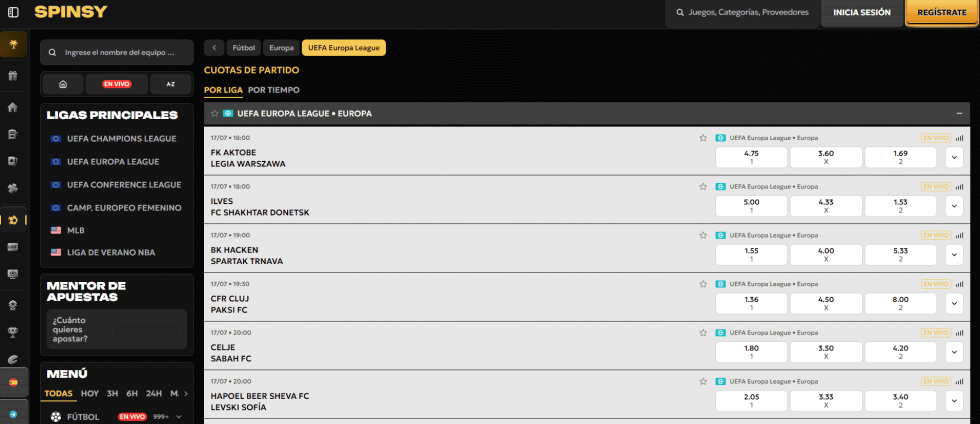980x424 pixels.
Task: Favorite the Ilves vs Shakhtar Donetsk match
Action: pyautogui.click(x=703, y=186)
